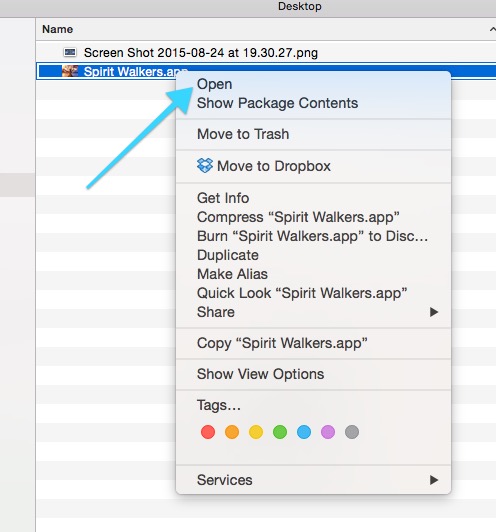Viewport: 496px width, 532px height.
Task: Apply the purple tag color
Action: coord(328,432)
